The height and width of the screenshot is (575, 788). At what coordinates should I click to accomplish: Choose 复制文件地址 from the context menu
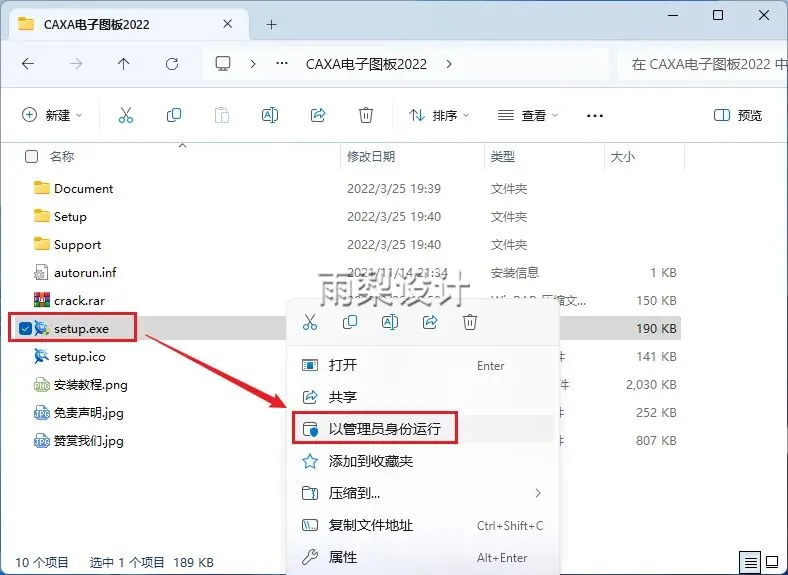click(x=423, y=525)
